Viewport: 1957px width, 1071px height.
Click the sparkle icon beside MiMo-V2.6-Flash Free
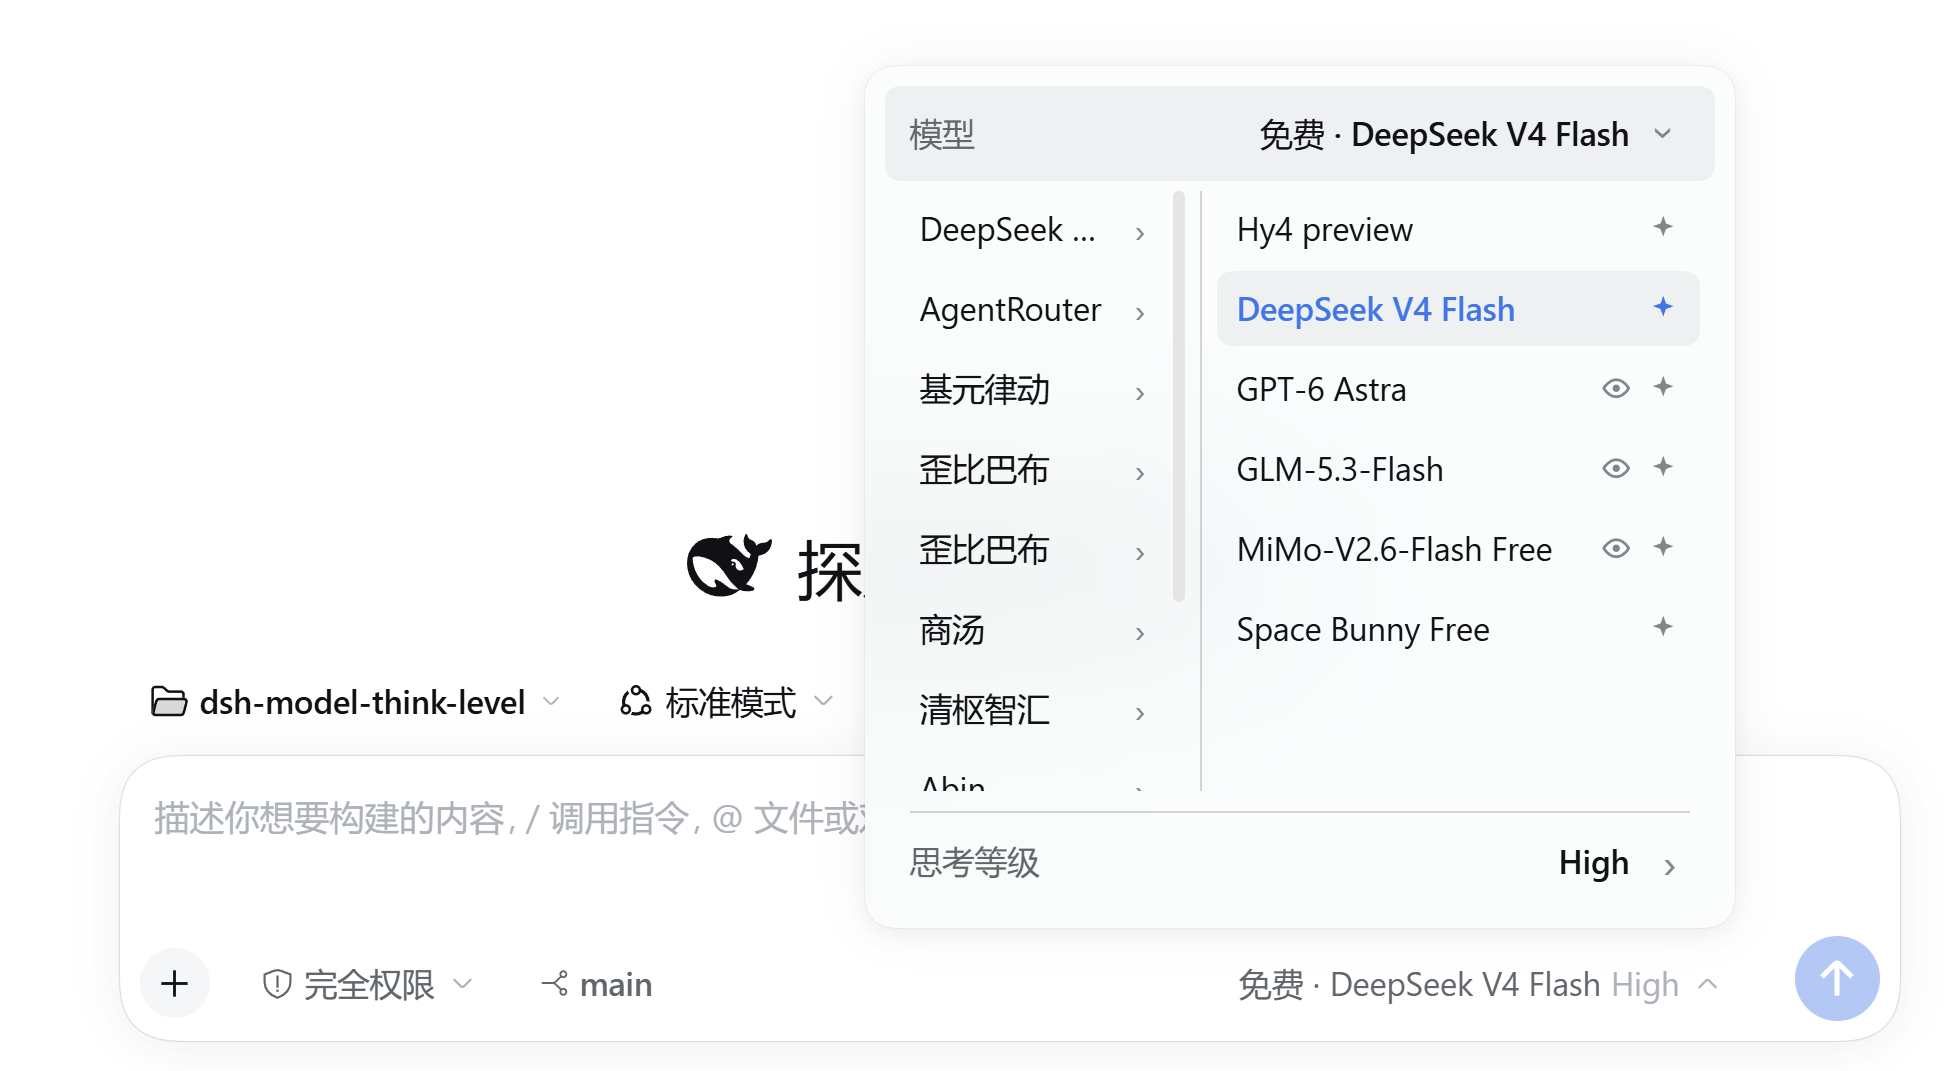tap(1662, 547)
